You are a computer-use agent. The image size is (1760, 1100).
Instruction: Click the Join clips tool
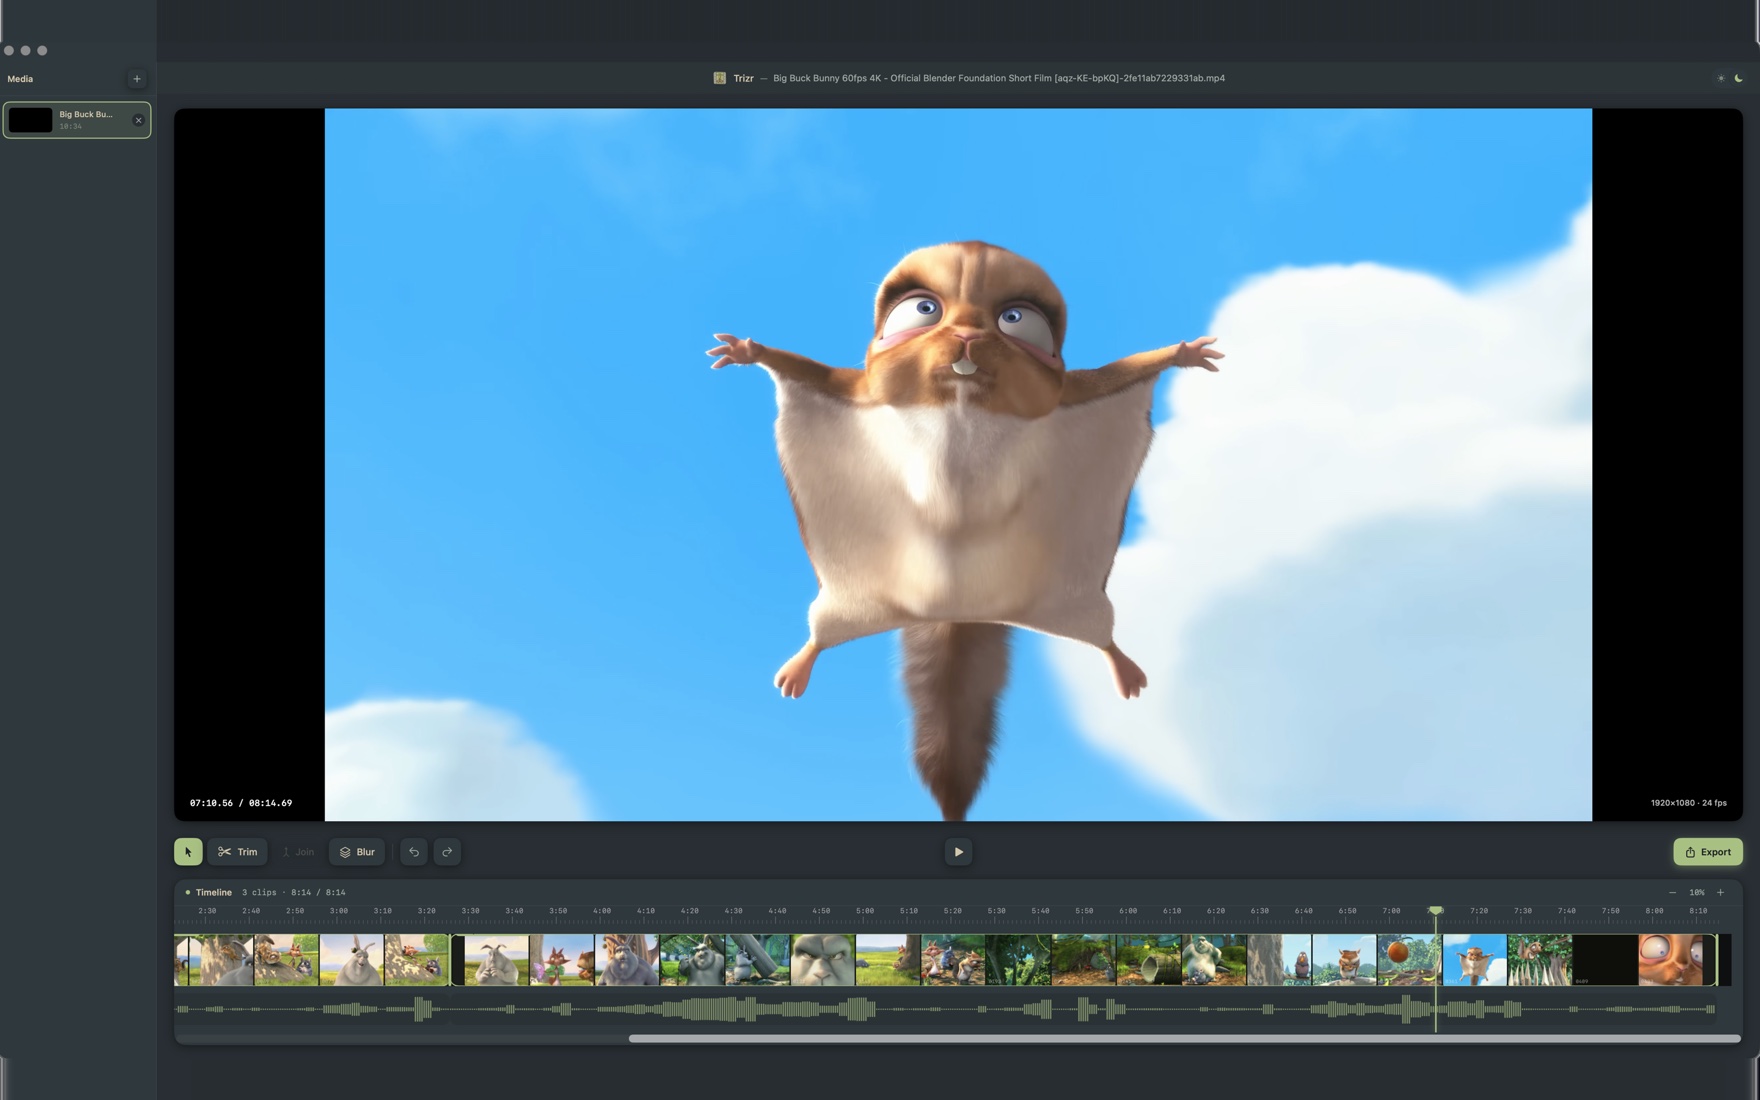(x=298, y=852)
